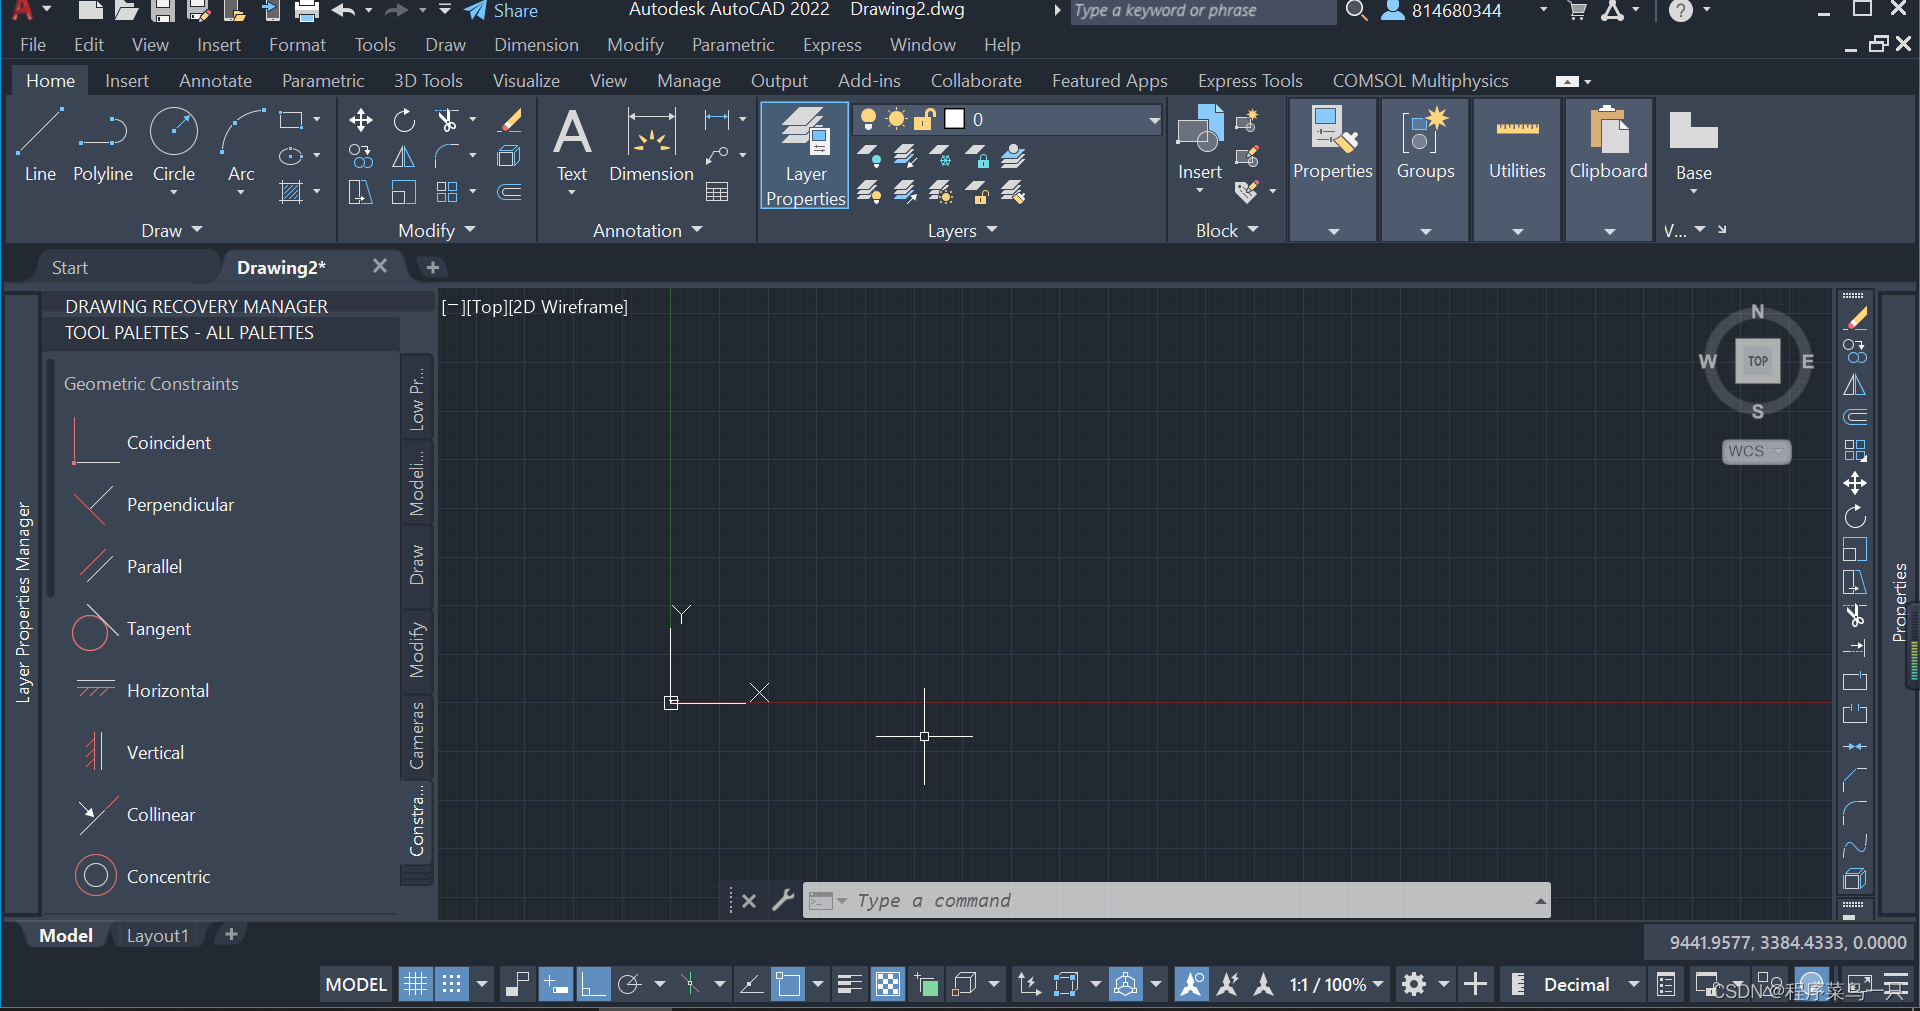
Task: Open the Utilities ribbon panel button
Action: (1517, 170)
